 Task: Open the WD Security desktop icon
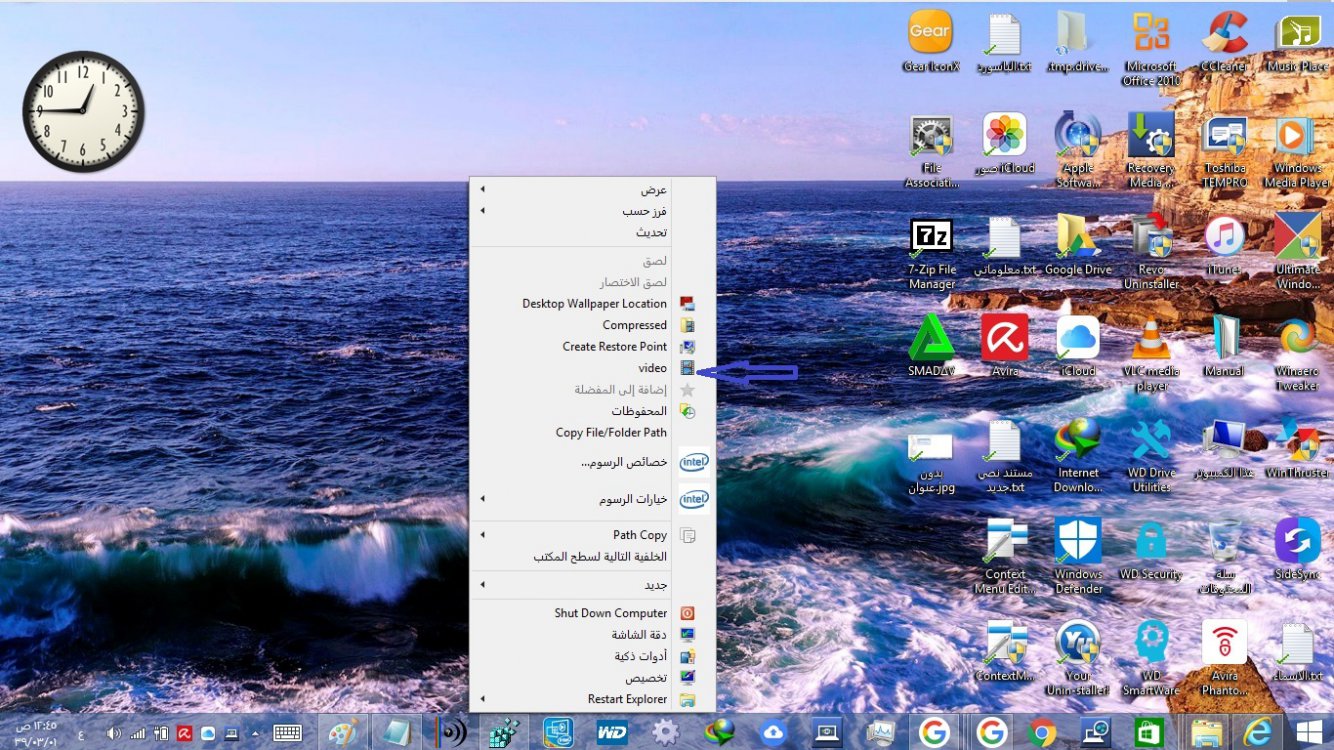[x=1151, y=550]
